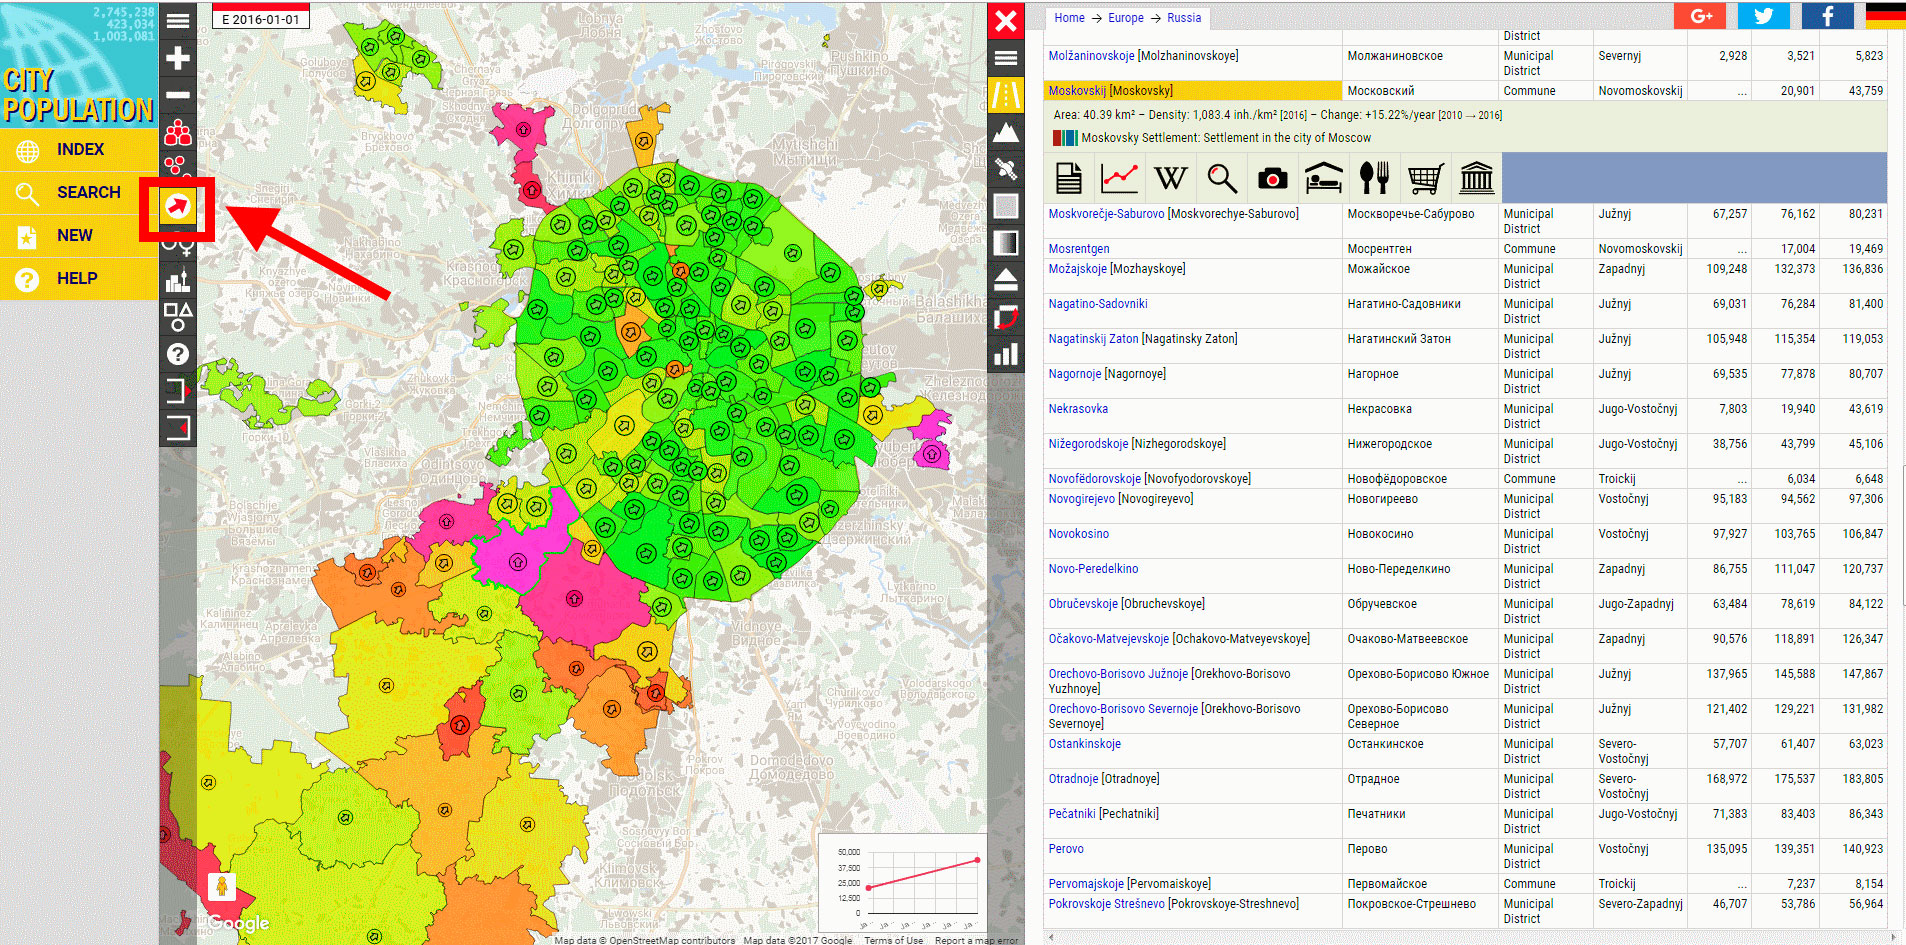The height and width of the screenshot is (945, 1906).
Task: Open the INDEX menu item
Action: tap(80, 150)
